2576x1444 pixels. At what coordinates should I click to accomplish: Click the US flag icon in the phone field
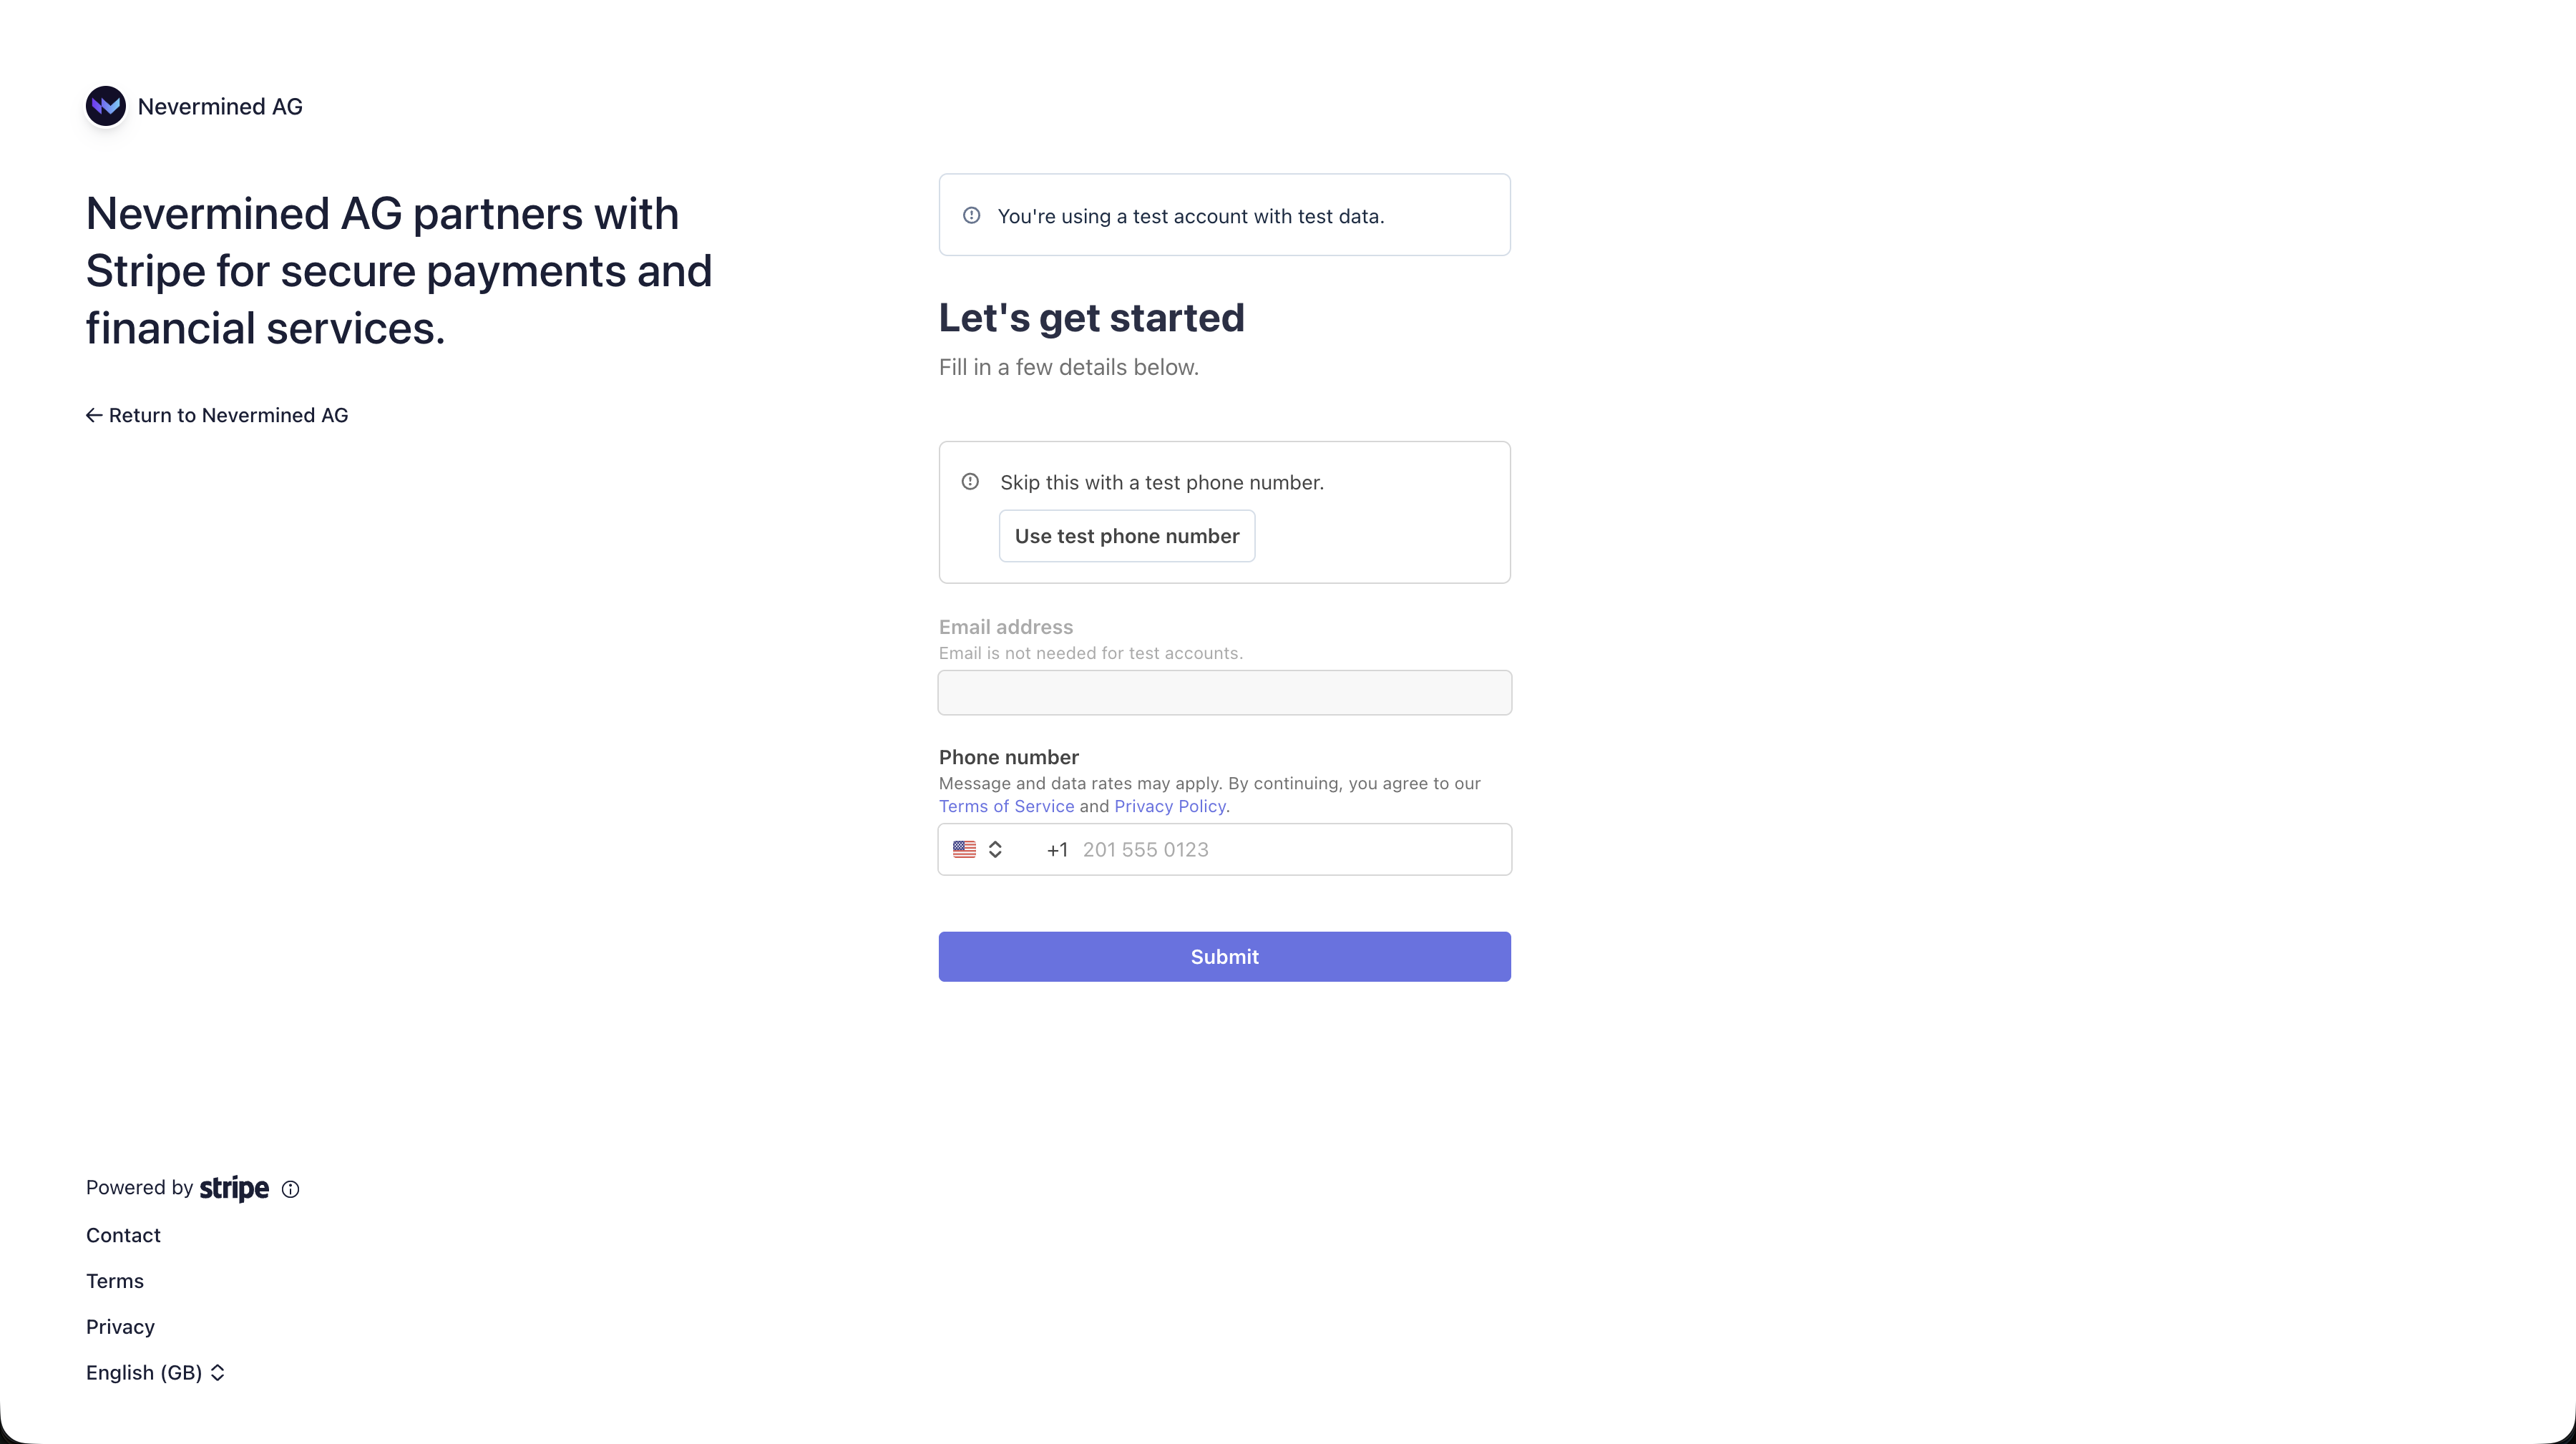[x=964, y=849]
